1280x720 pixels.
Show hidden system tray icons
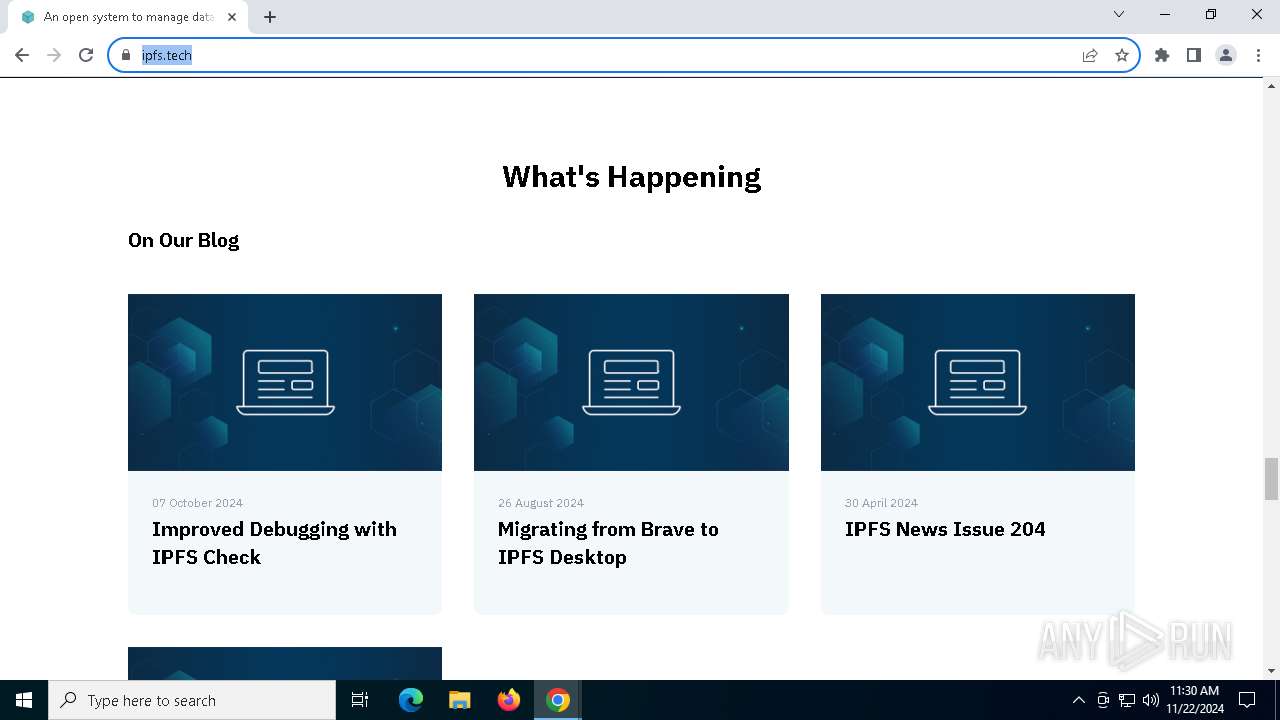pyautogui.click(x=1078, y=700)
